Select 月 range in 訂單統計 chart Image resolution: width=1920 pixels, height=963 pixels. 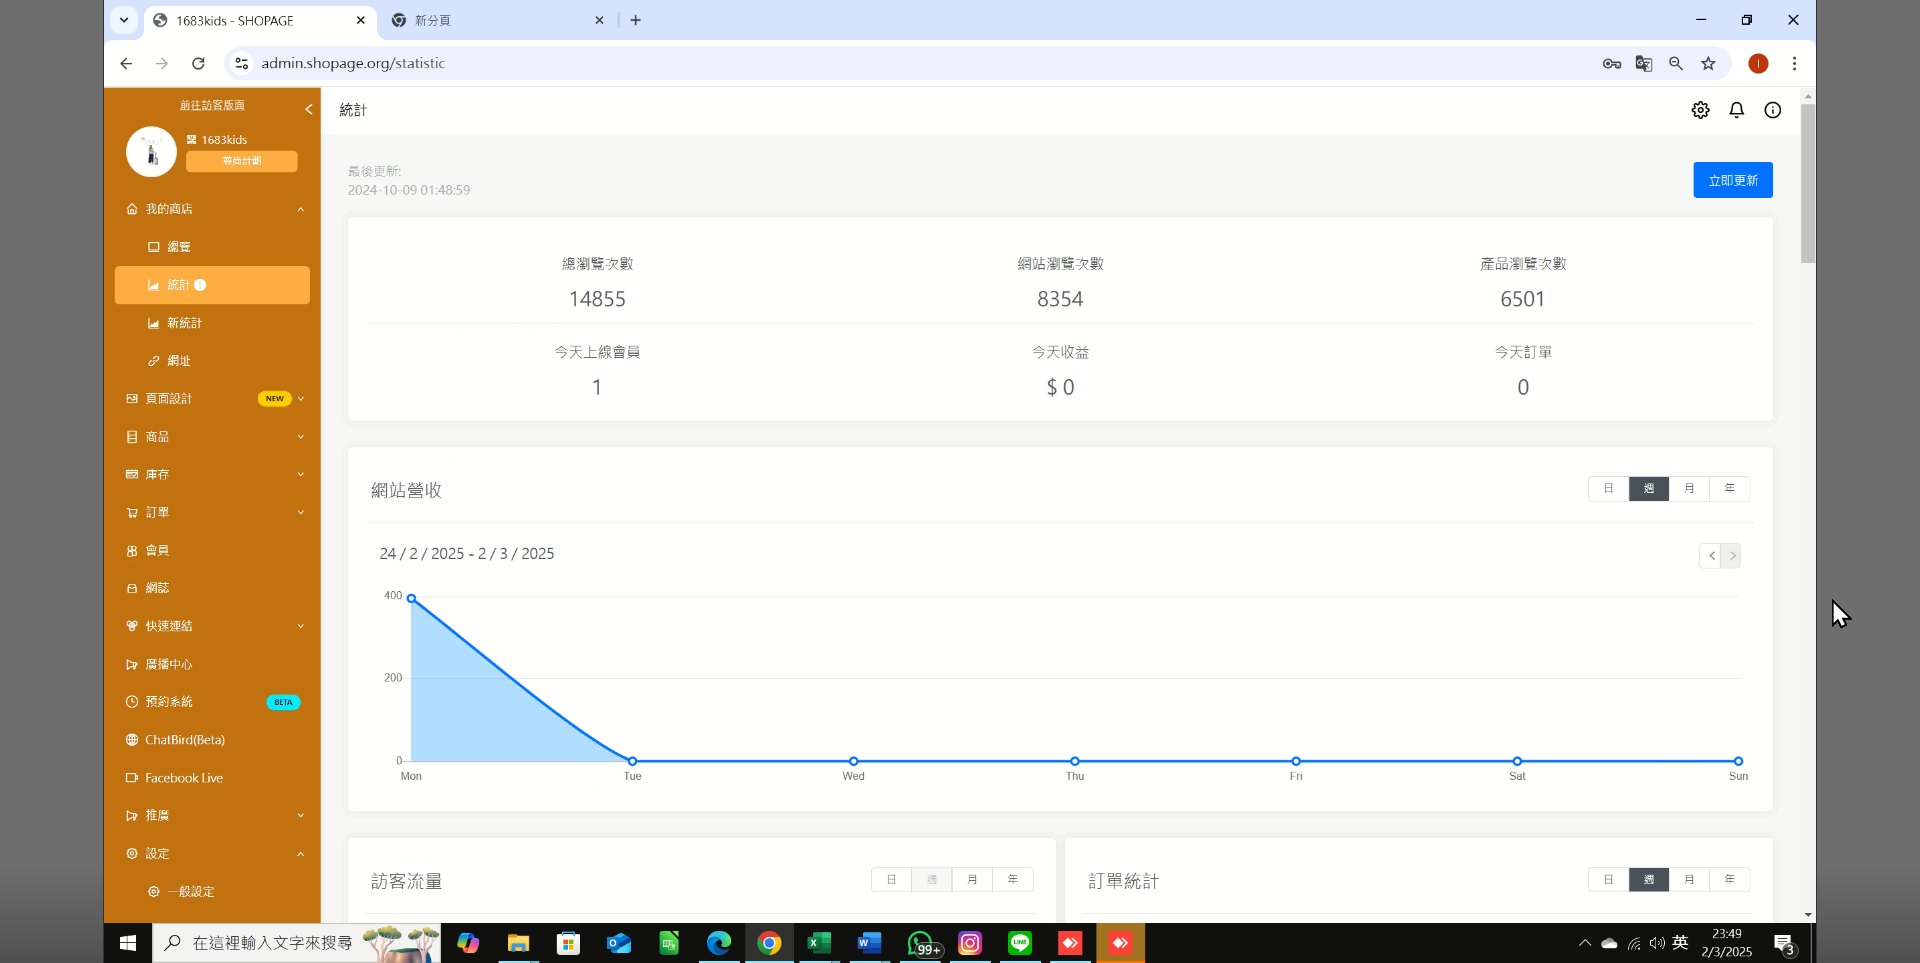coord(1689,880)
